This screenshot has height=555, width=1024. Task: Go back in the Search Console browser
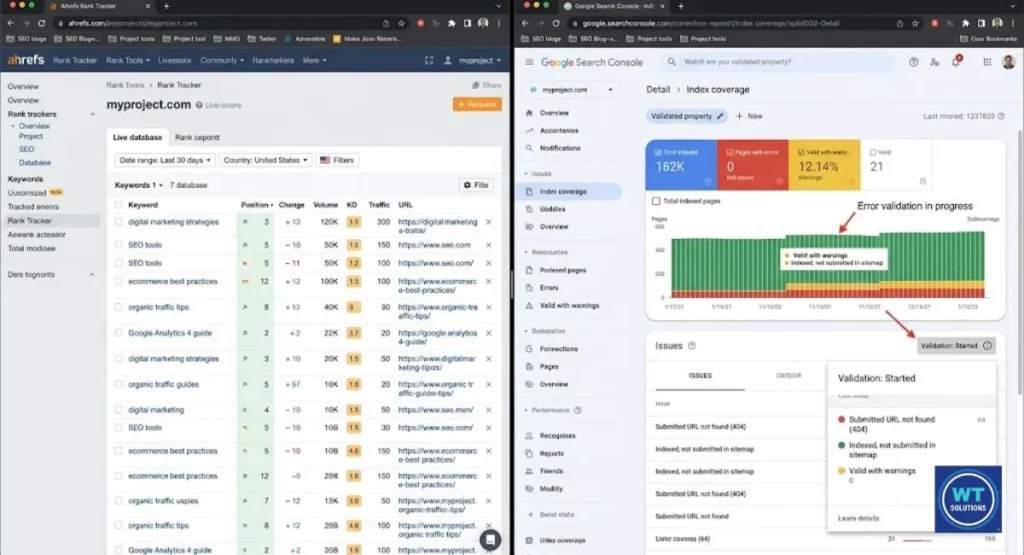[525, 23]
